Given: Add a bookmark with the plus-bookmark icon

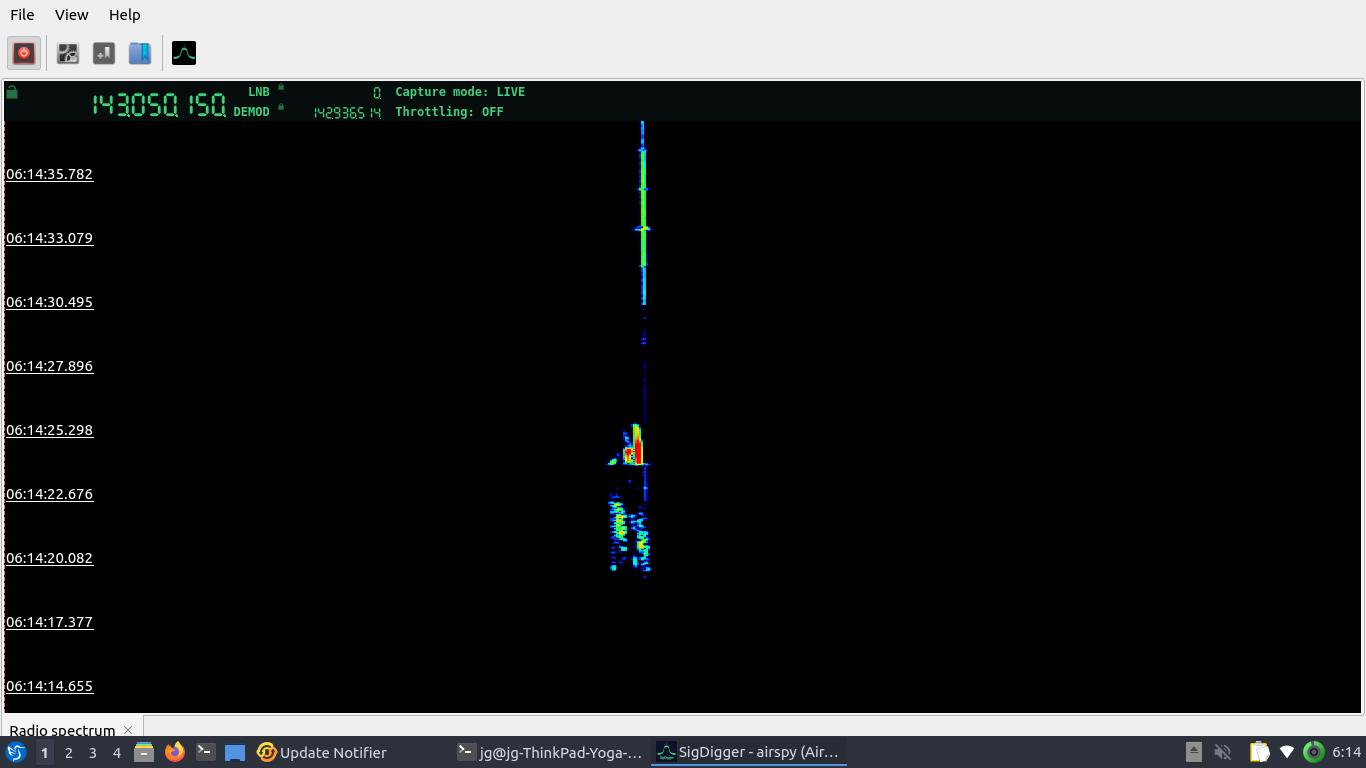Looking at the screenshot, I should pos(104,53).
